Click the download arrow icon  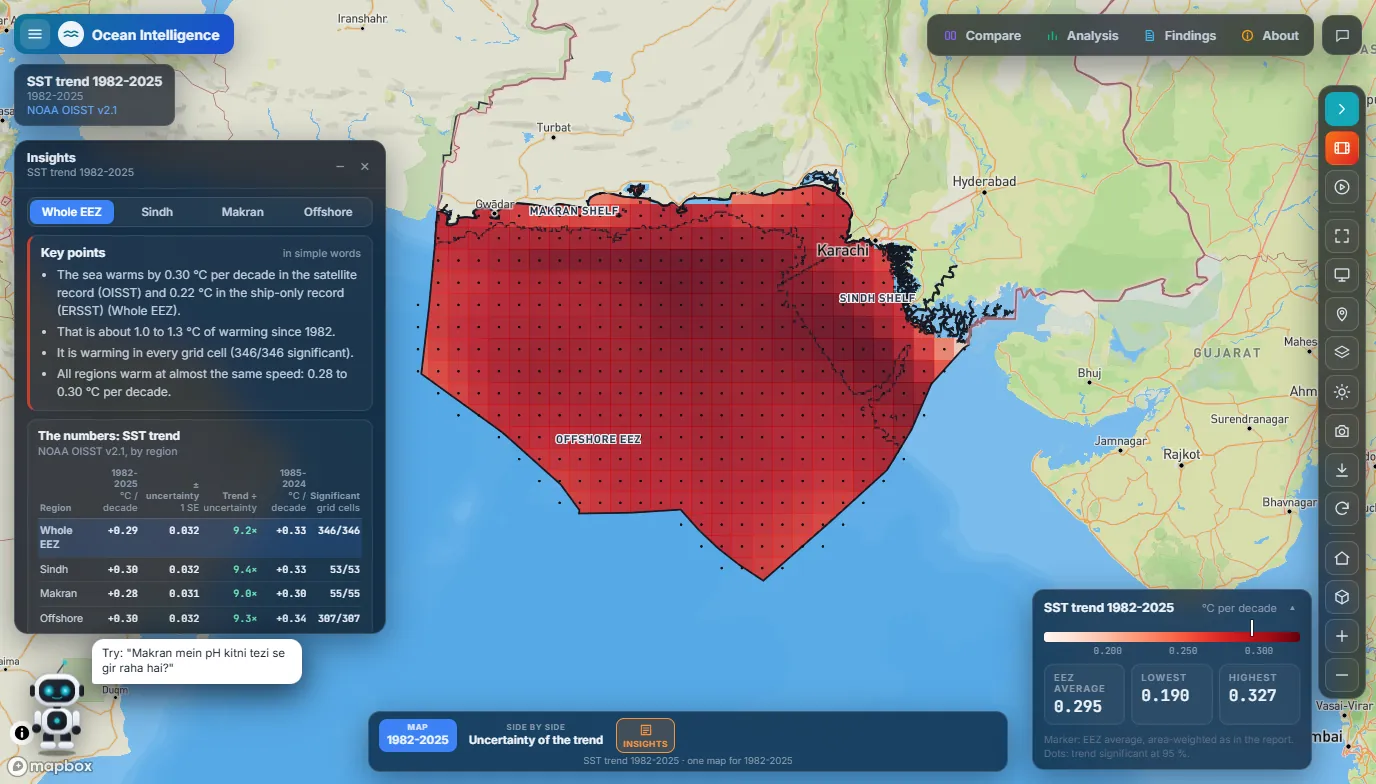1342,470
